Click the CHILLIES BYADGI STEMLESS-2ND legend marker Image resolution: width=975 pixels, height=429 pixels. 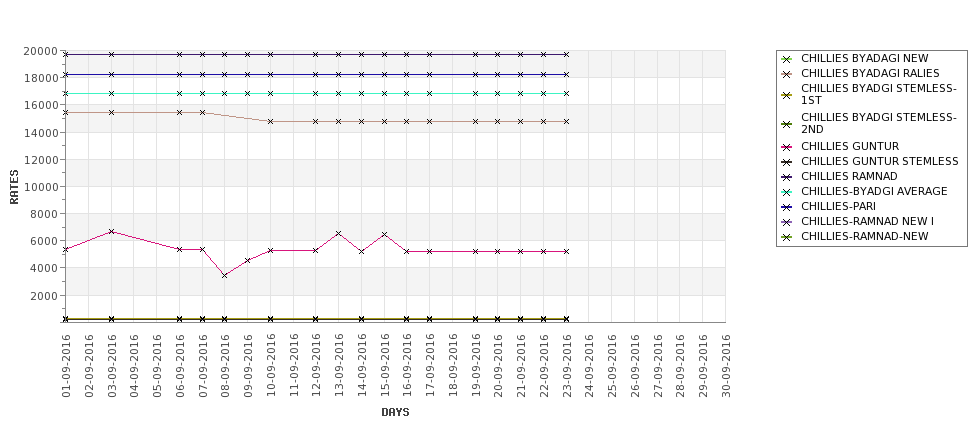(787, 124)
